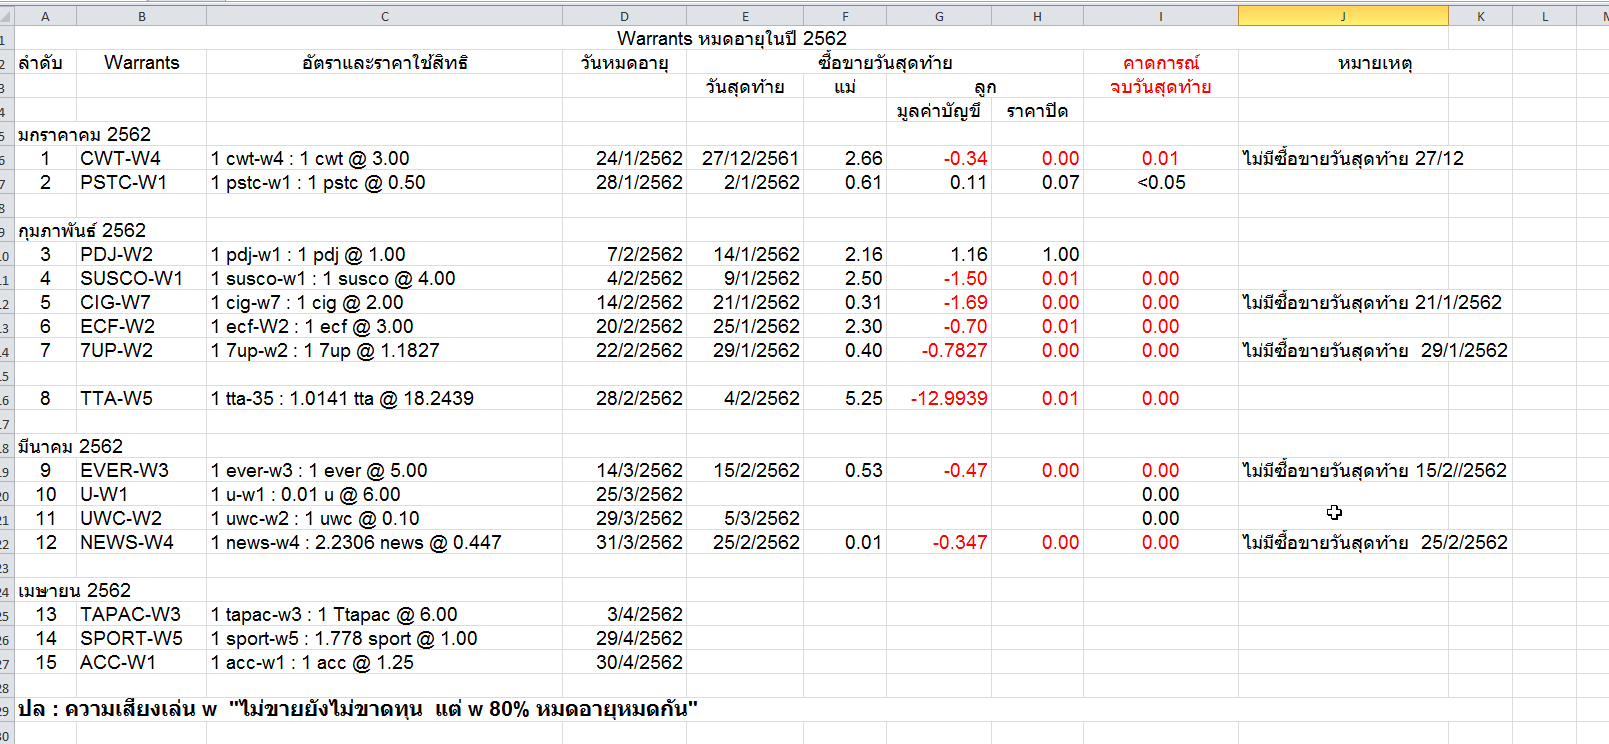Select the red 'คาดการณ์' heading

click(1161, 63)
